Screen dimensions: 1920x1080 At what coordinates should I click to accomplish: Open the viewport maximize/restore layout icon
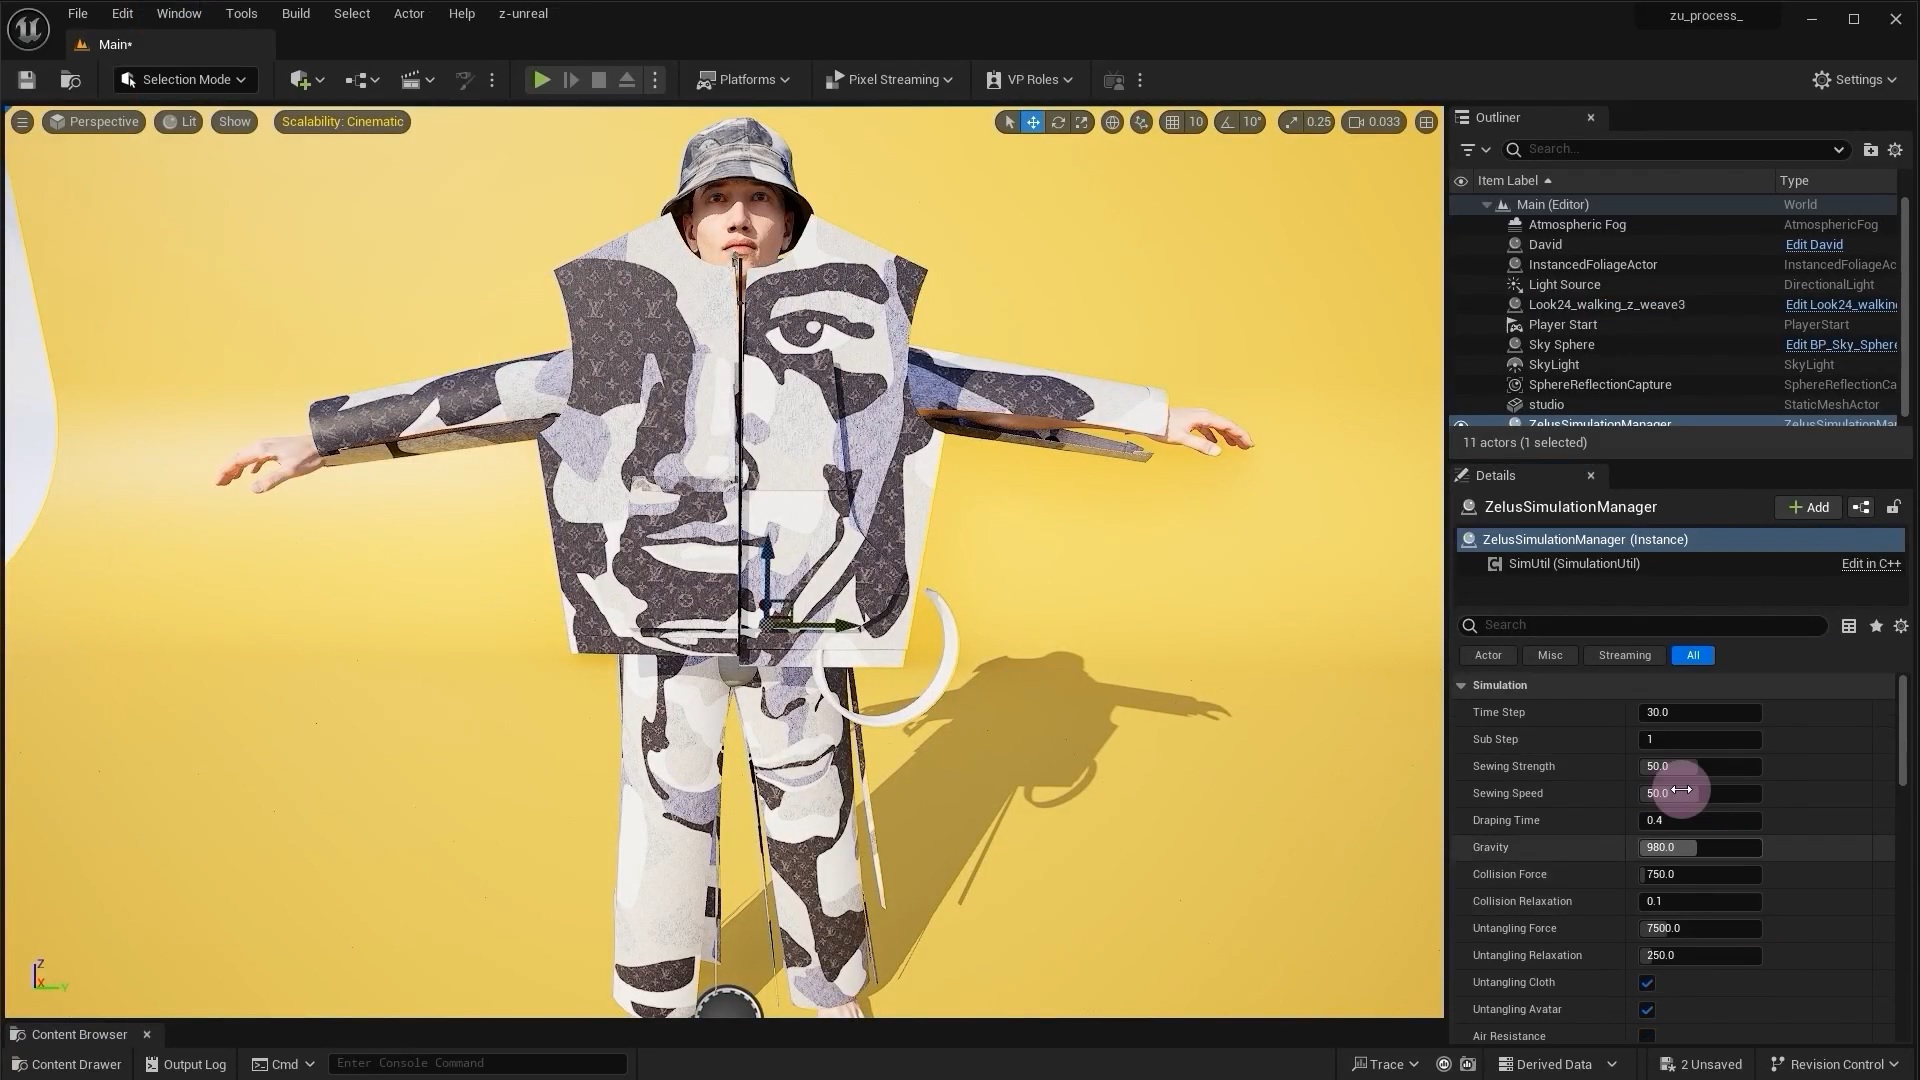point(1427,121)
